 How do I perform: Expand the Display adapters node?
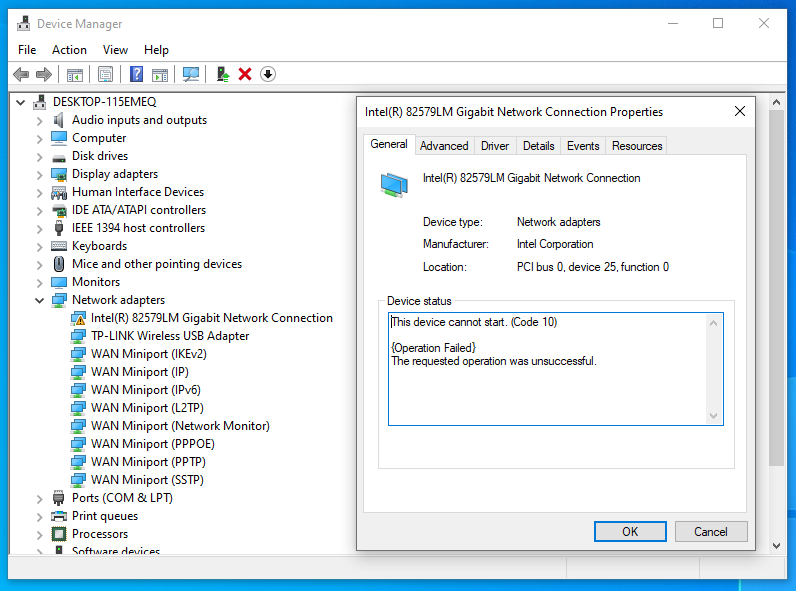(x=40, y=174)
